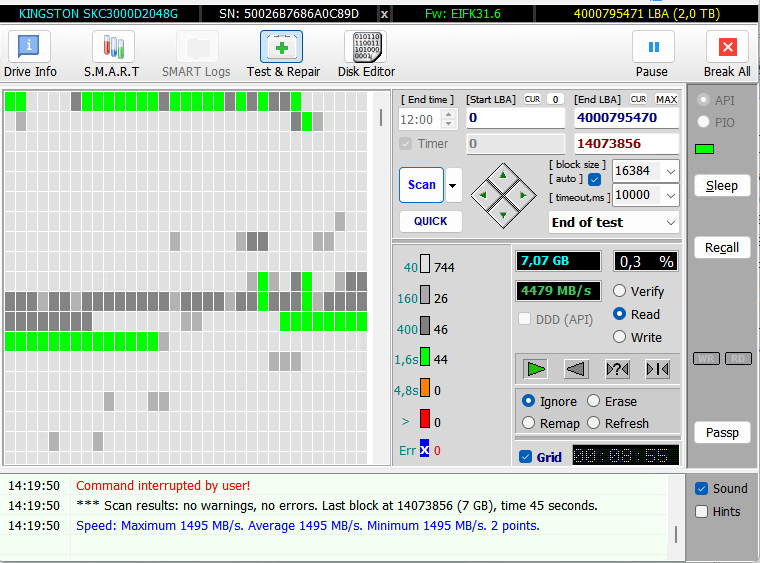760x563 pixels.
Task: Click the WR indicator
Action: tap(706, 359)
